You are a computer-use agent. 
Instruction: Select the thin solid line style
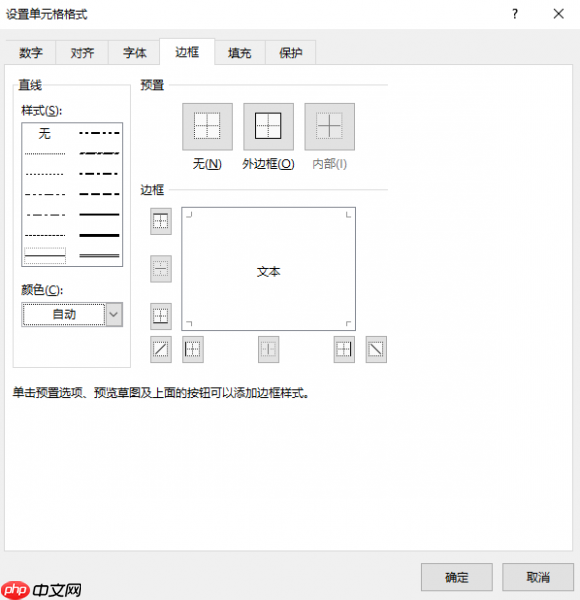[x=45, y=256]
